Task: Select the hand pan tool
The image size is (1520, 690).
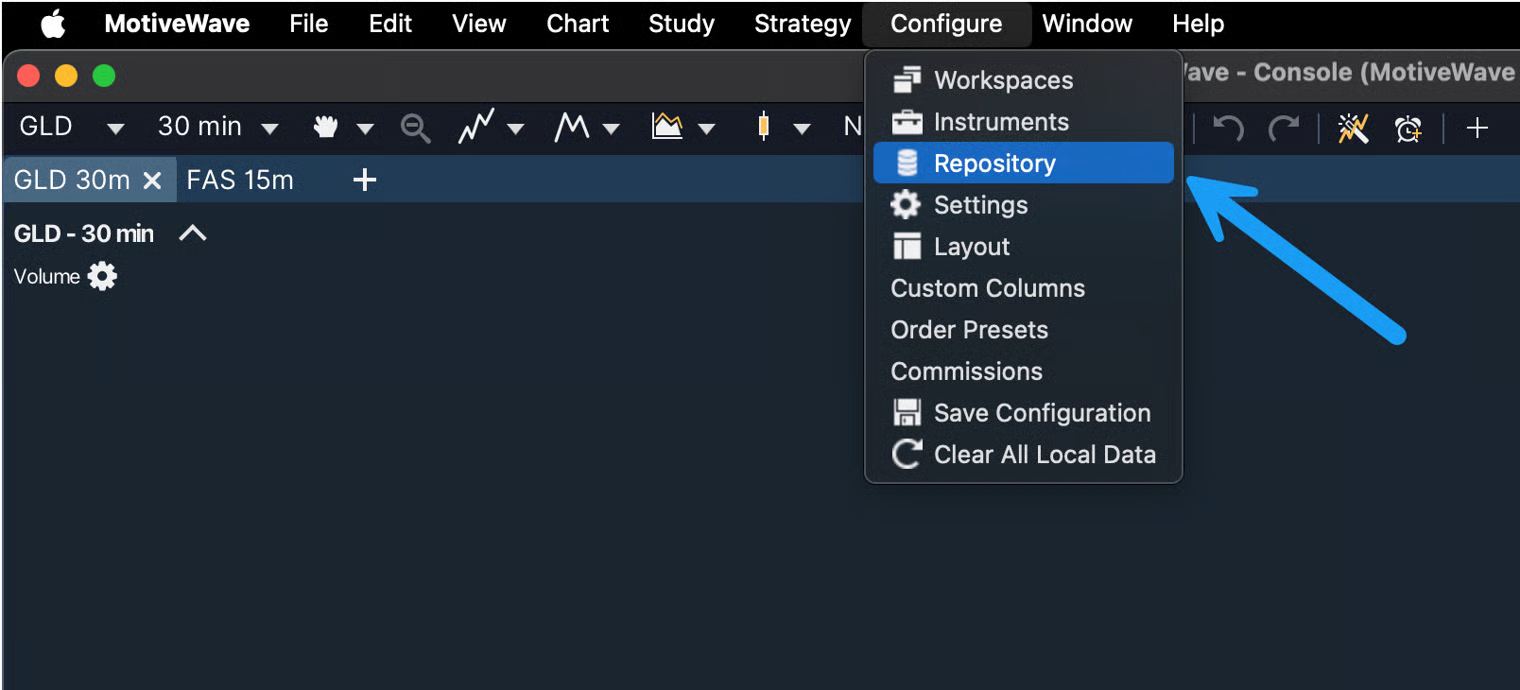Action: pos(326,127)
